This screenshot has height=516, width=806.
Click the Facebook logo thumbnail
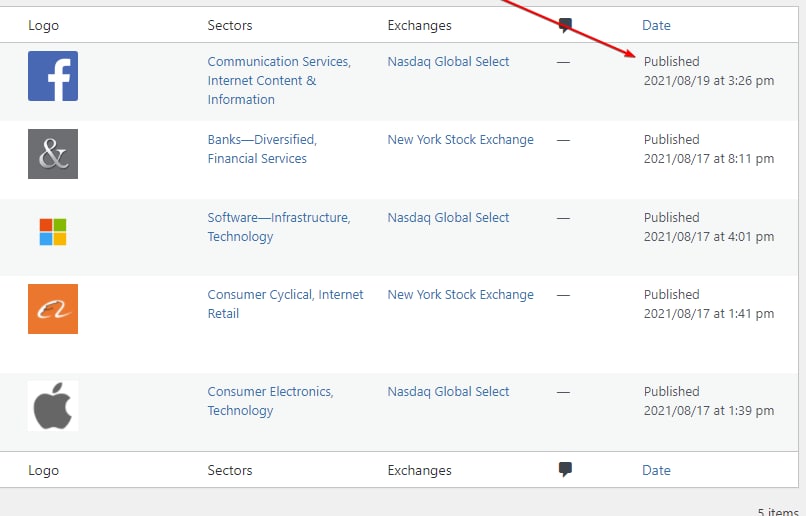pyautogui.click(x=53, y=77)
